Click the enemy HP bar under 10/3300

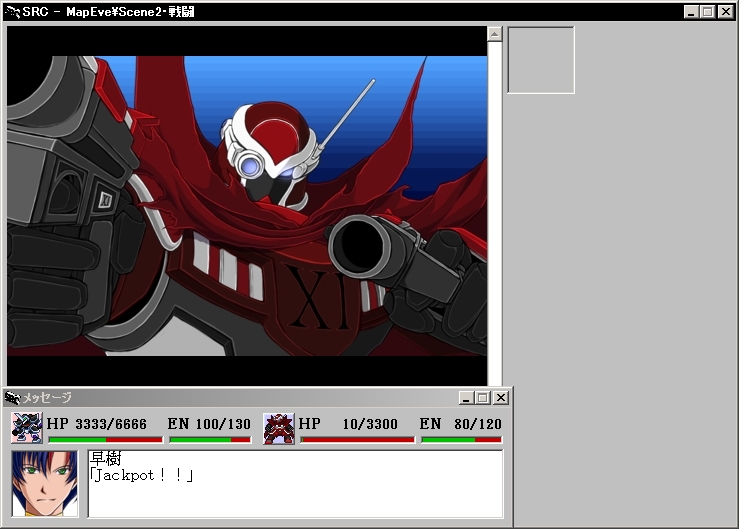(358, 440)
